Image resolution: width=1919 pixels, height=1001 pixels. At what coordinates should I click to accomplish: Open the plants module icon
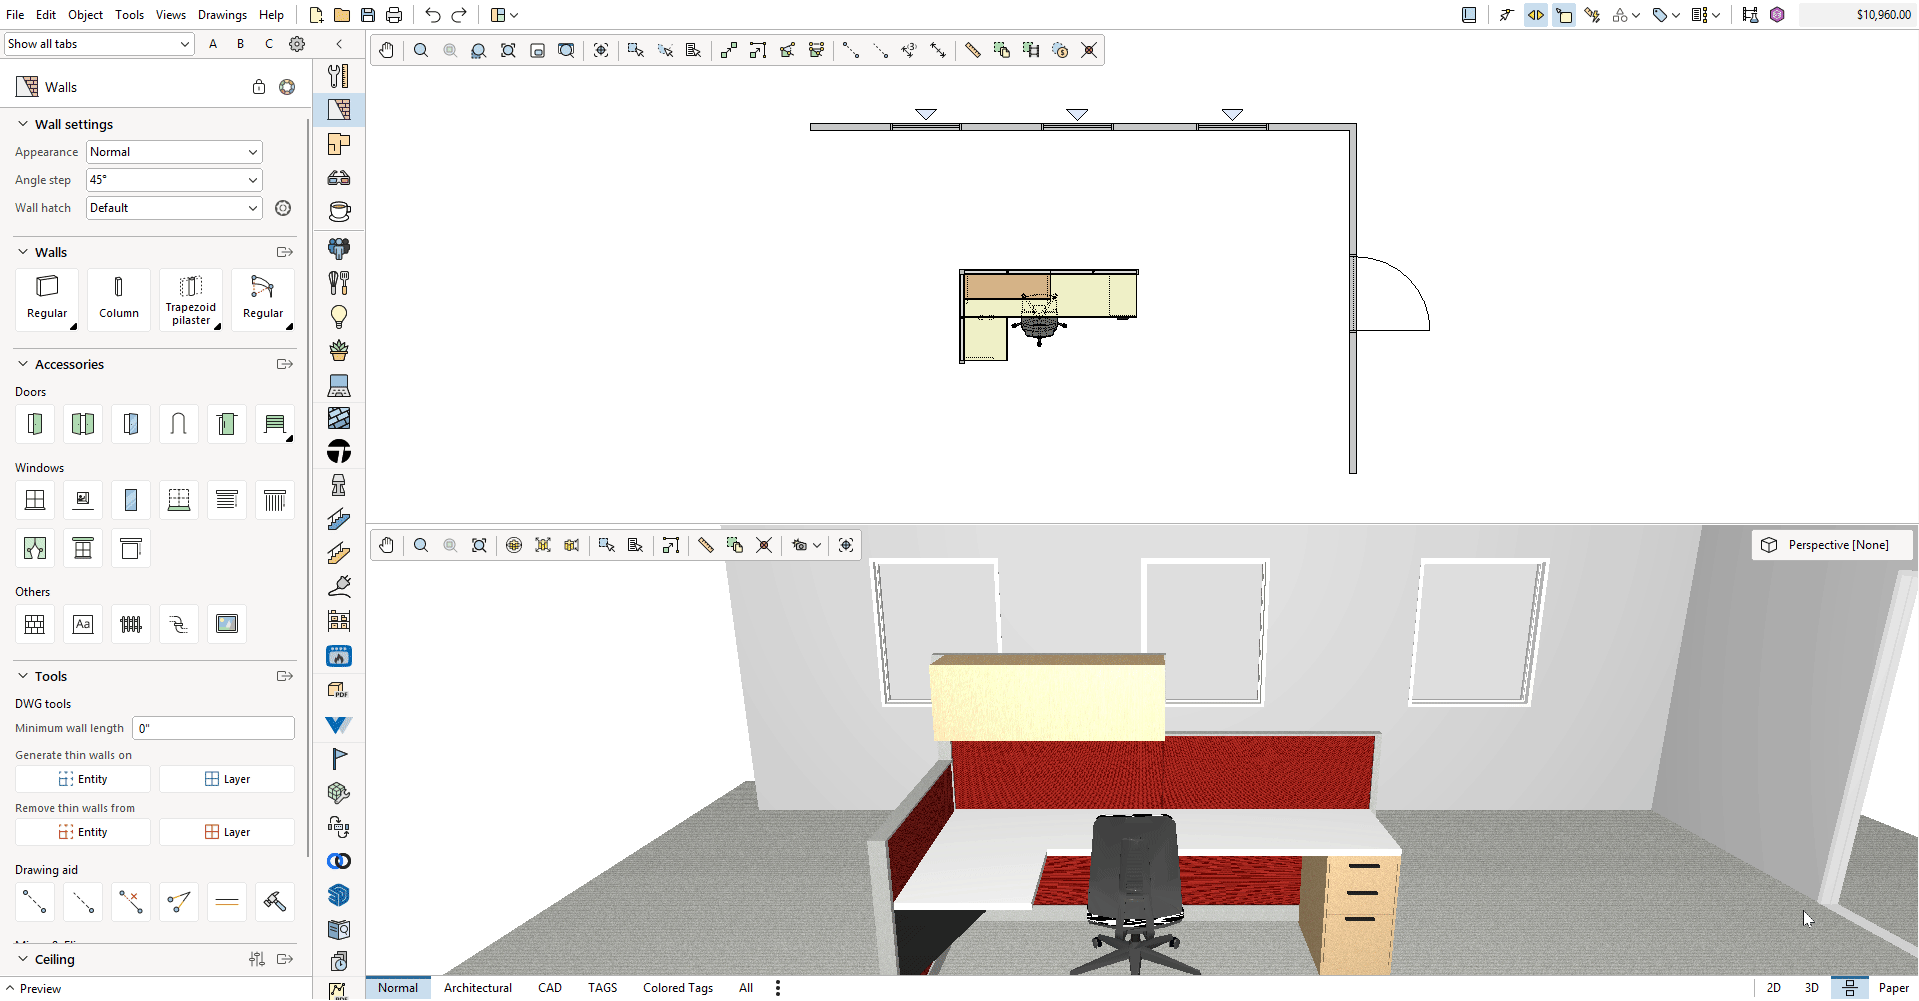339,351
